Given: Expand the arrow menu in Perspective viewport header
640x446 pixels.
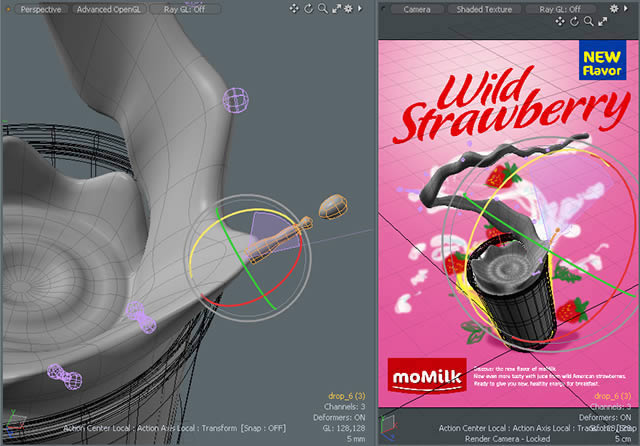Looking at the screenshot, I should click(360, 8).
